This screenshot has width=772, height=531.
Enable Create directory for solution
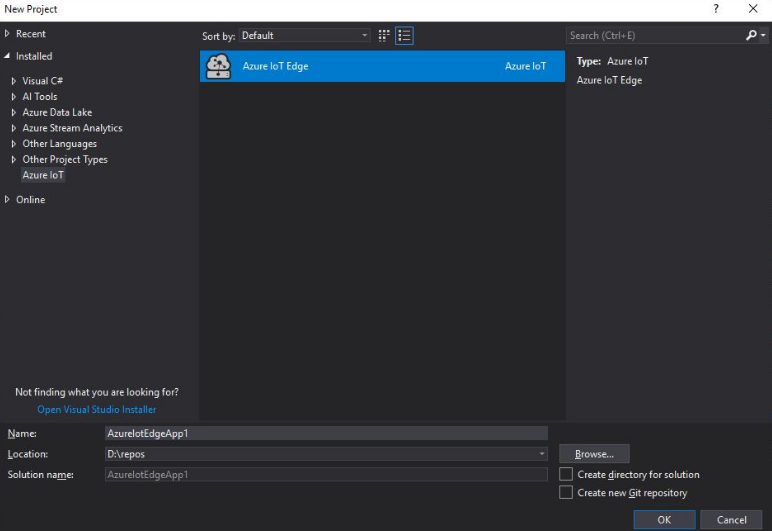[566, 474]
